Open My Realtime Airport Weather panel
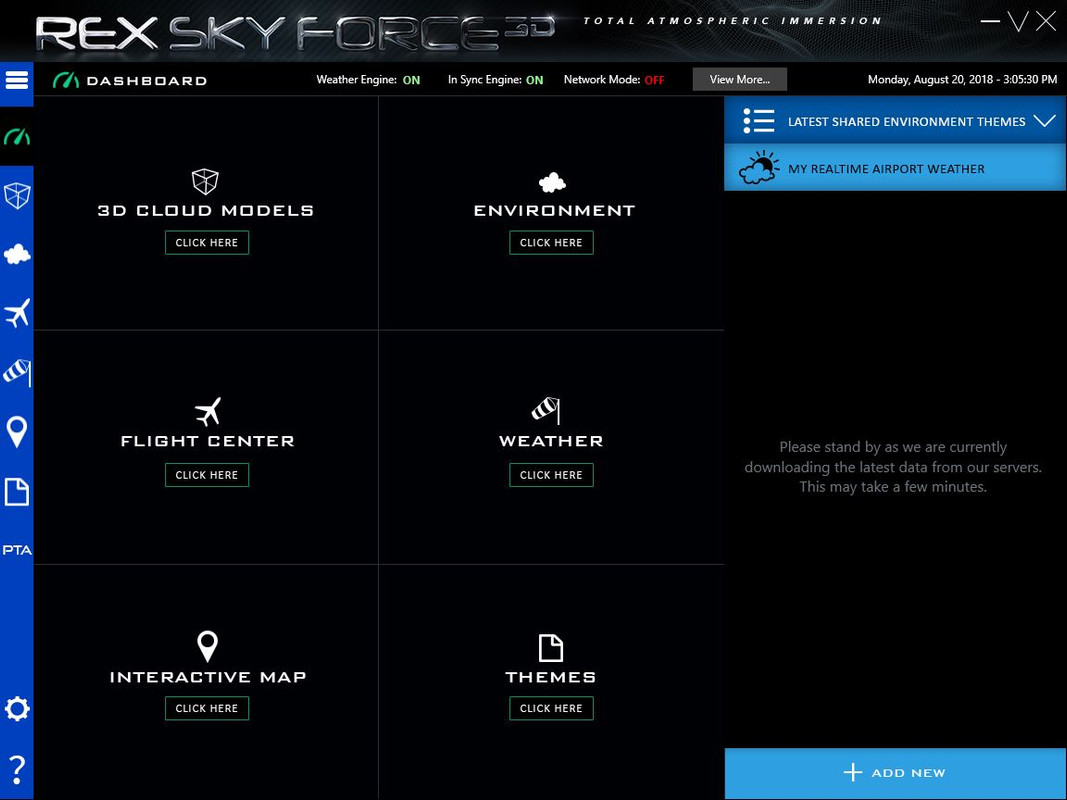The image size is (1067, 800). [x=895, y=168]
